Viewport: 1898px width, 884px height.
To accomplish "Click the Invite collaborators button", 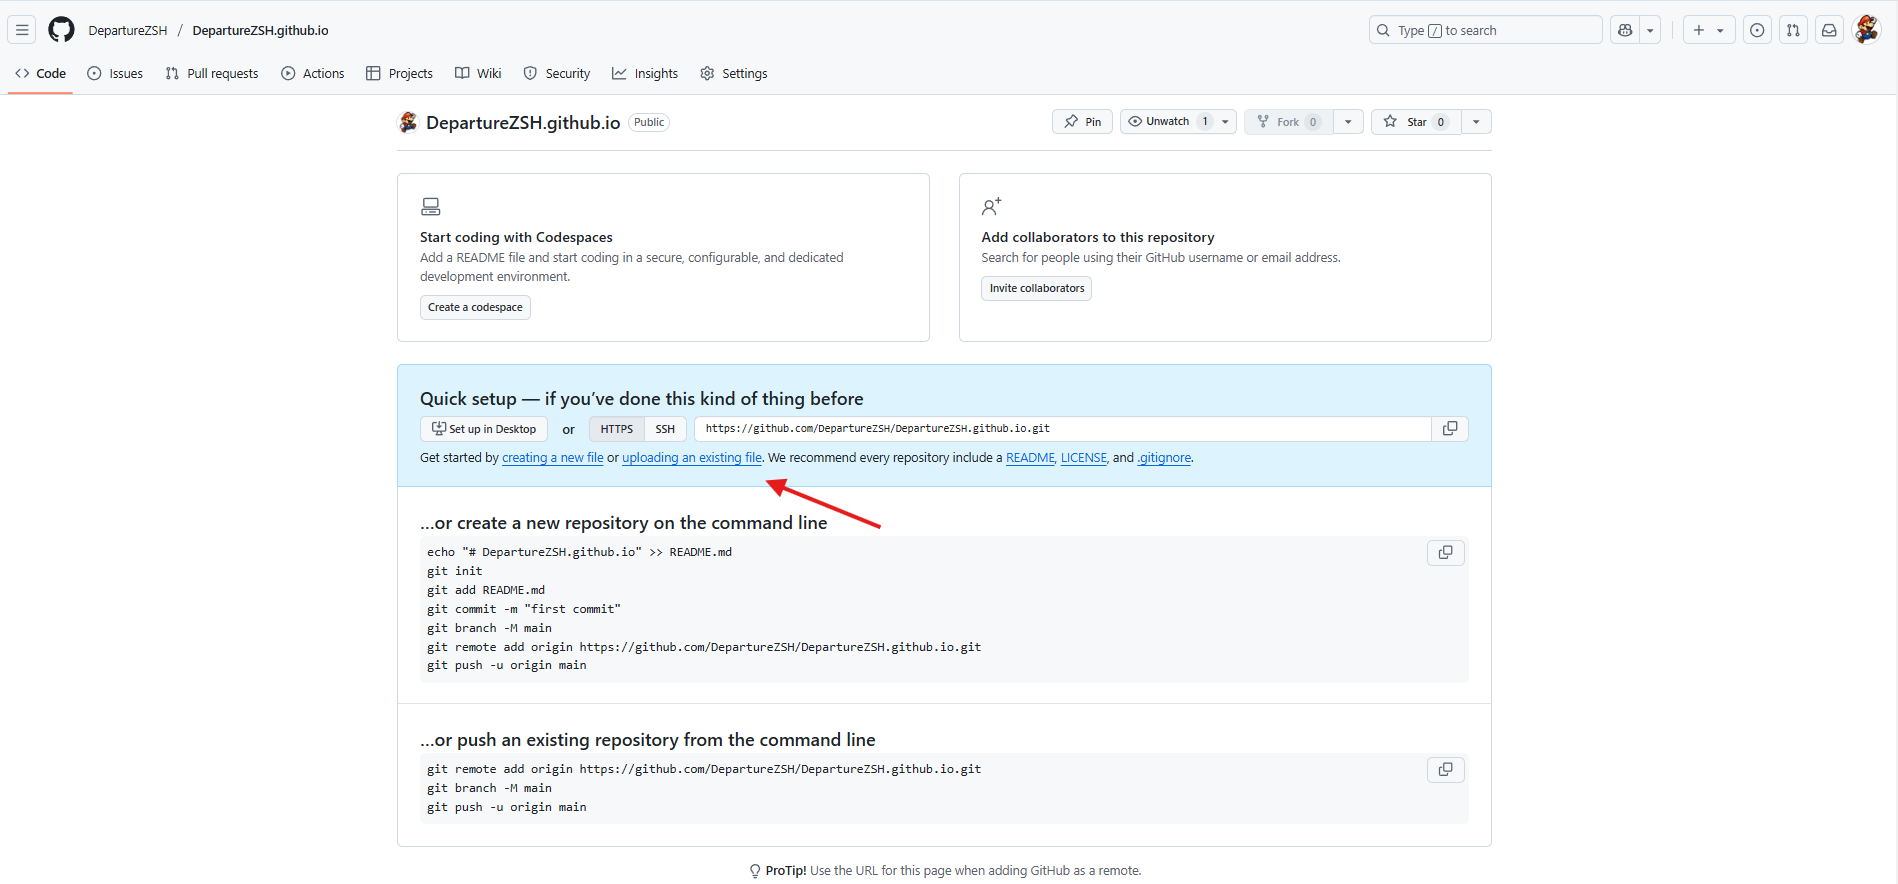I will (x=1036, y=288).
